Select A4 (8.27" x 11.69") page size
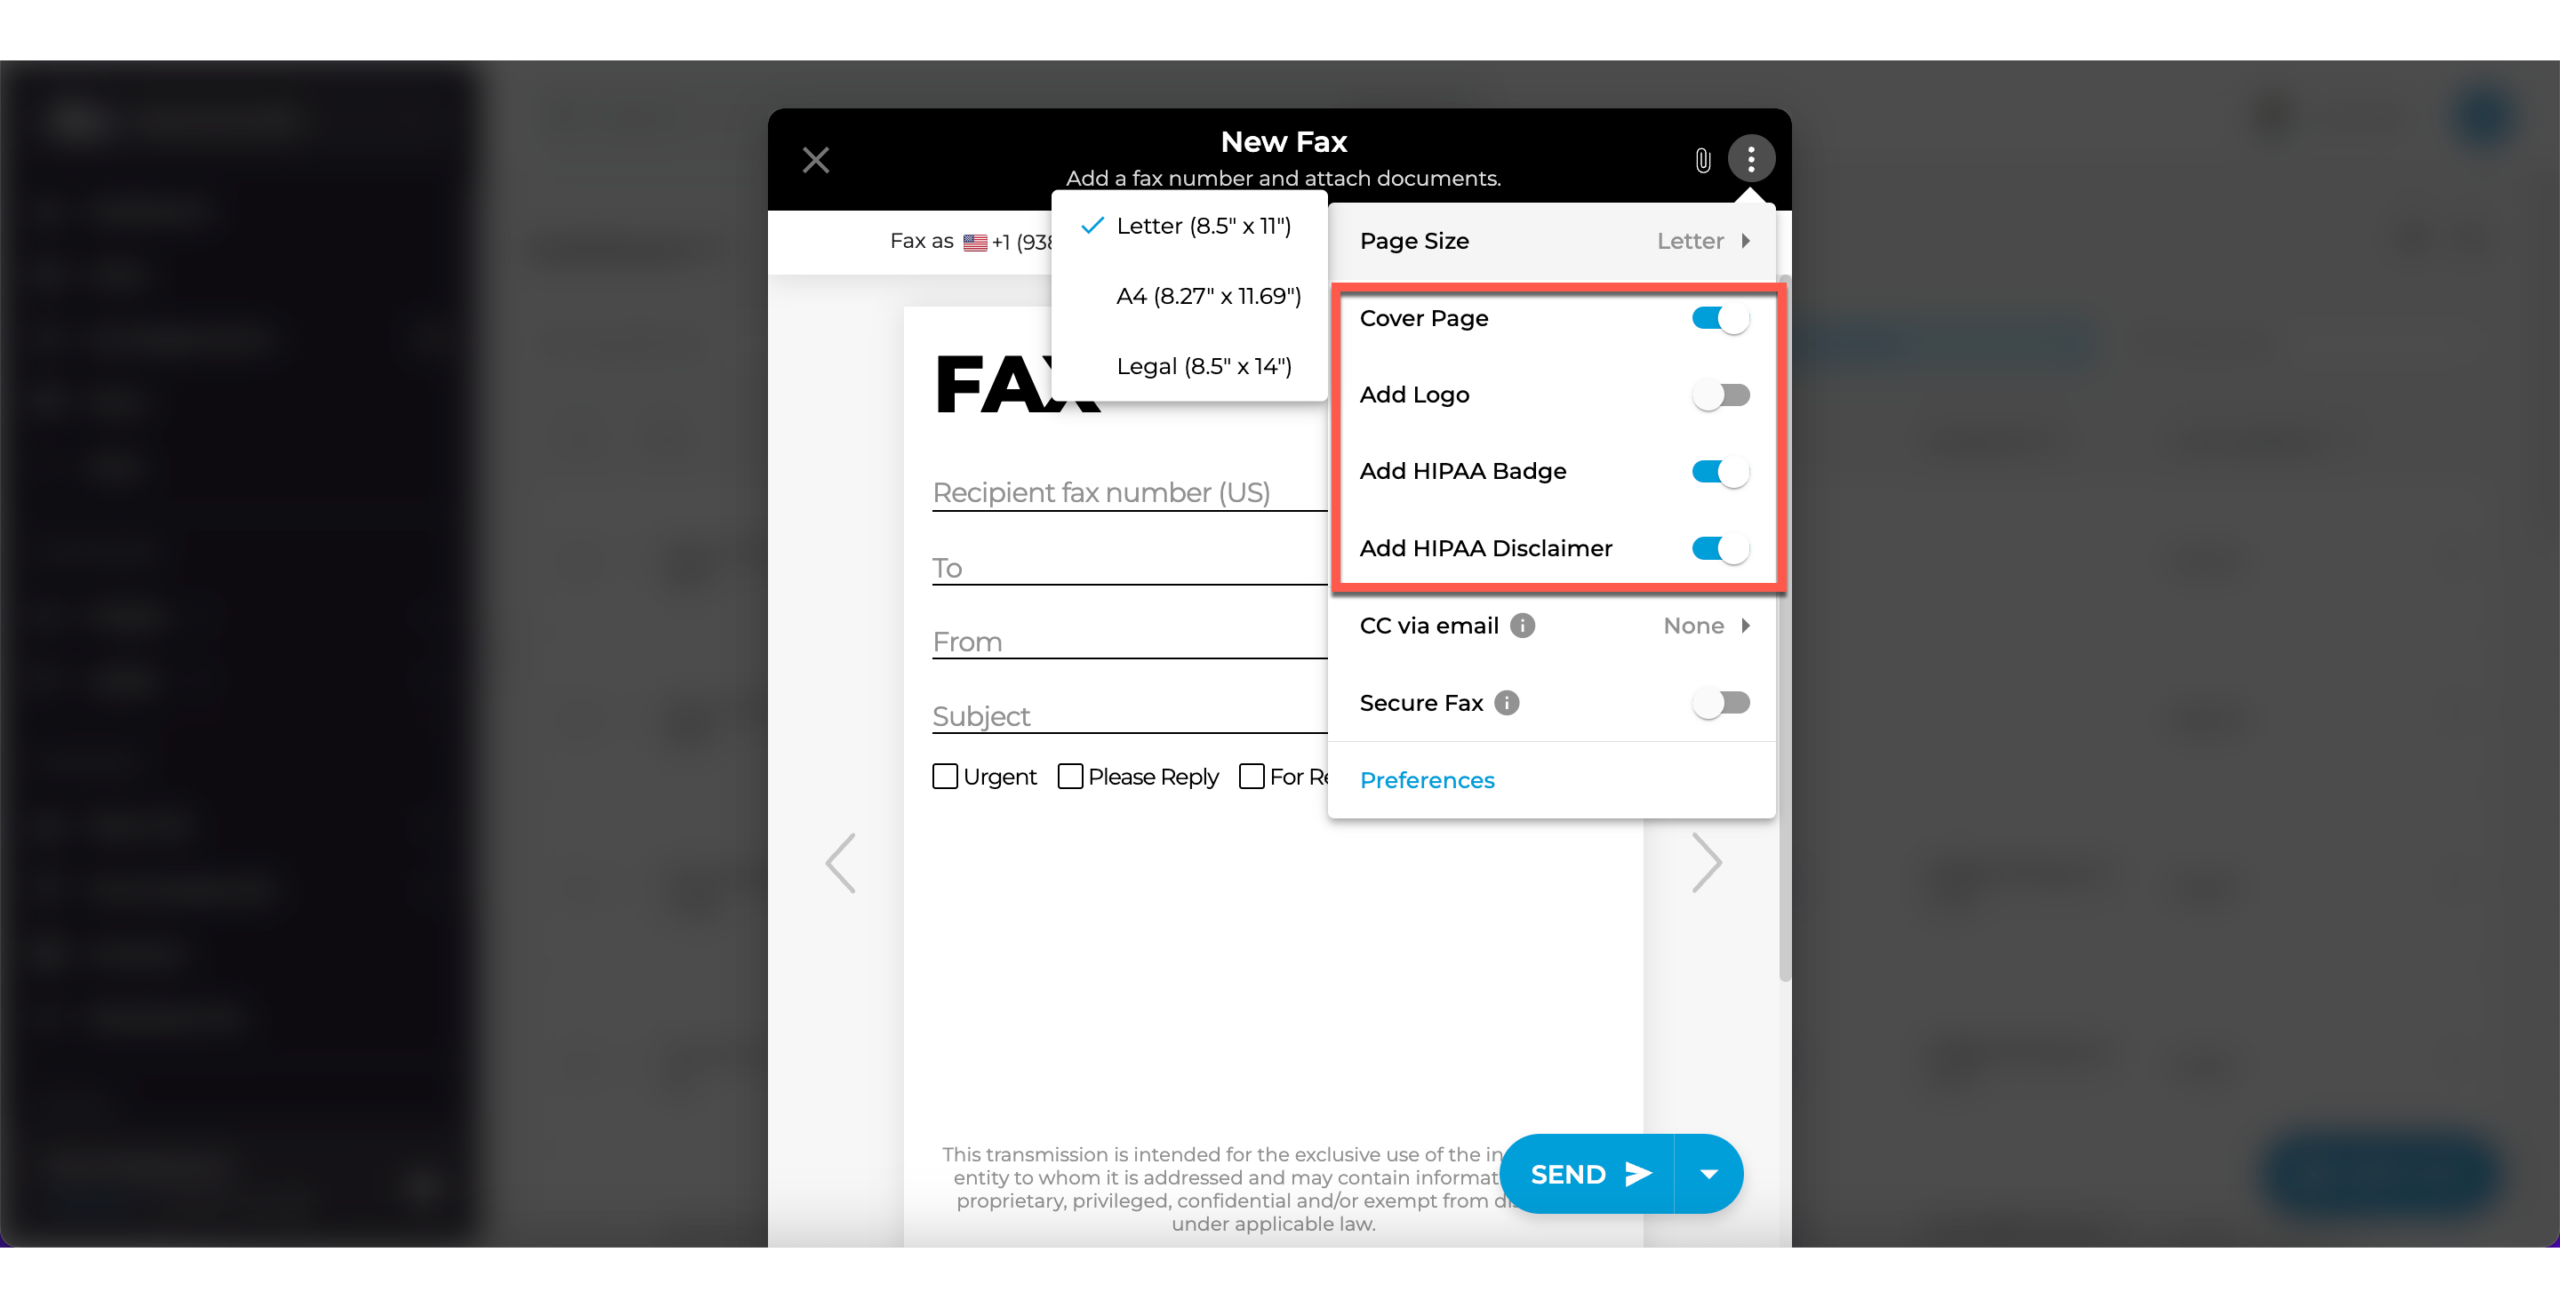The height and width of the screenshot is (1308, 2560). [x=1206, y=297]
